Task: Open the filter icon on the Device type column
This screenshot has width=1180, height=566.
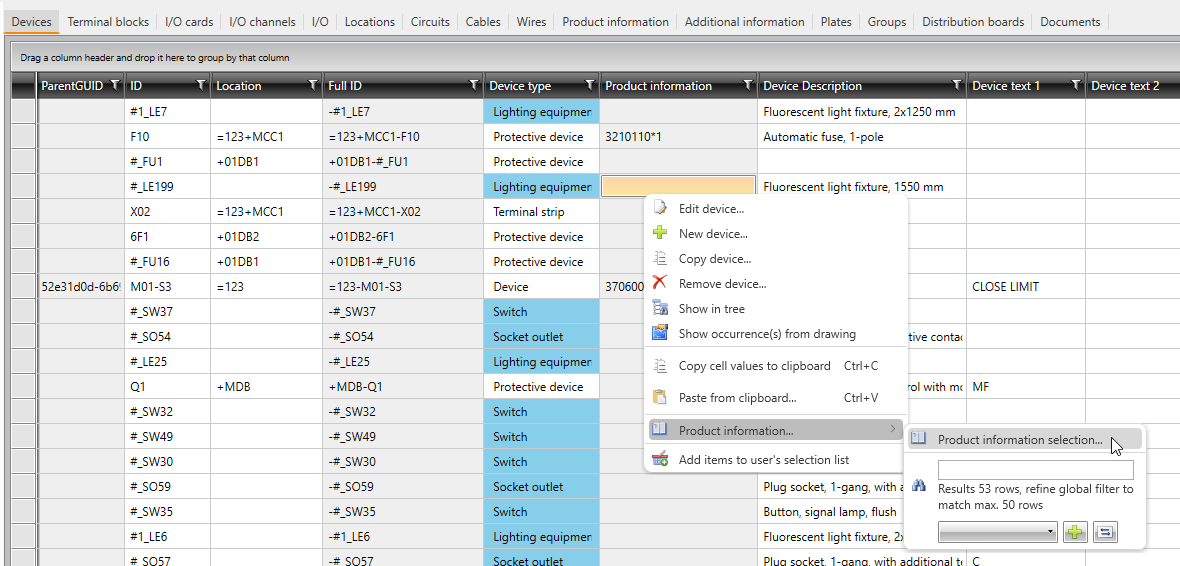Action: coord(589,85)
